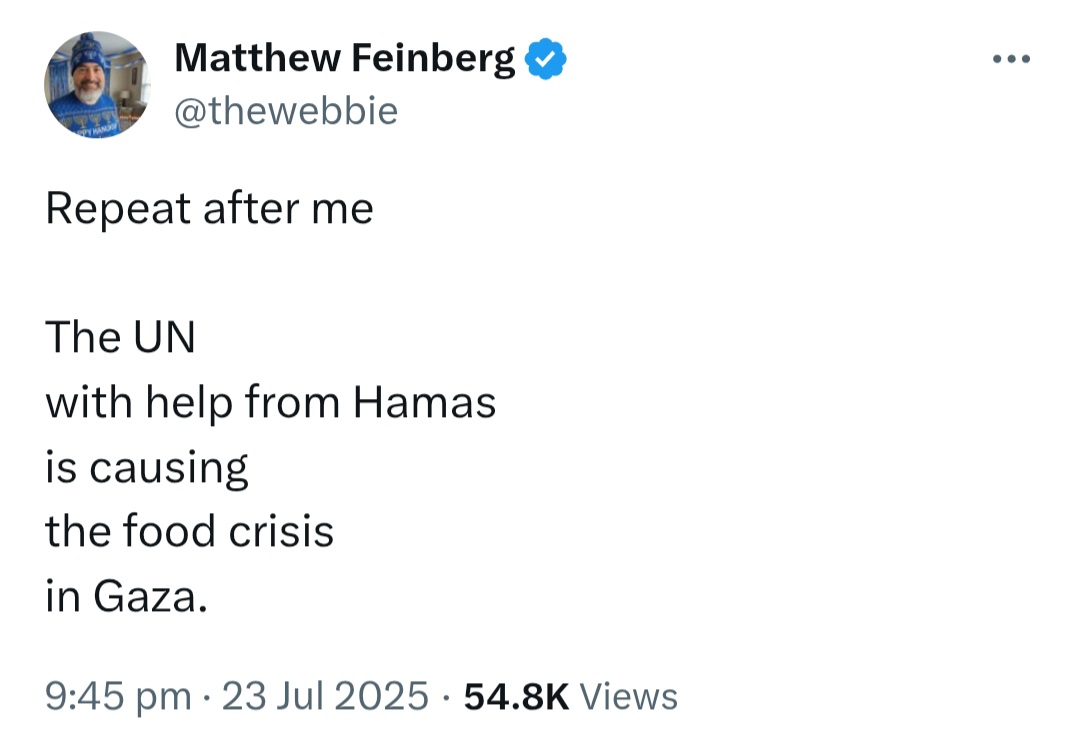Viewport: 1080px width, 751px height.
Task: Click the 54.8K view count number
Action: coord(517,696)
